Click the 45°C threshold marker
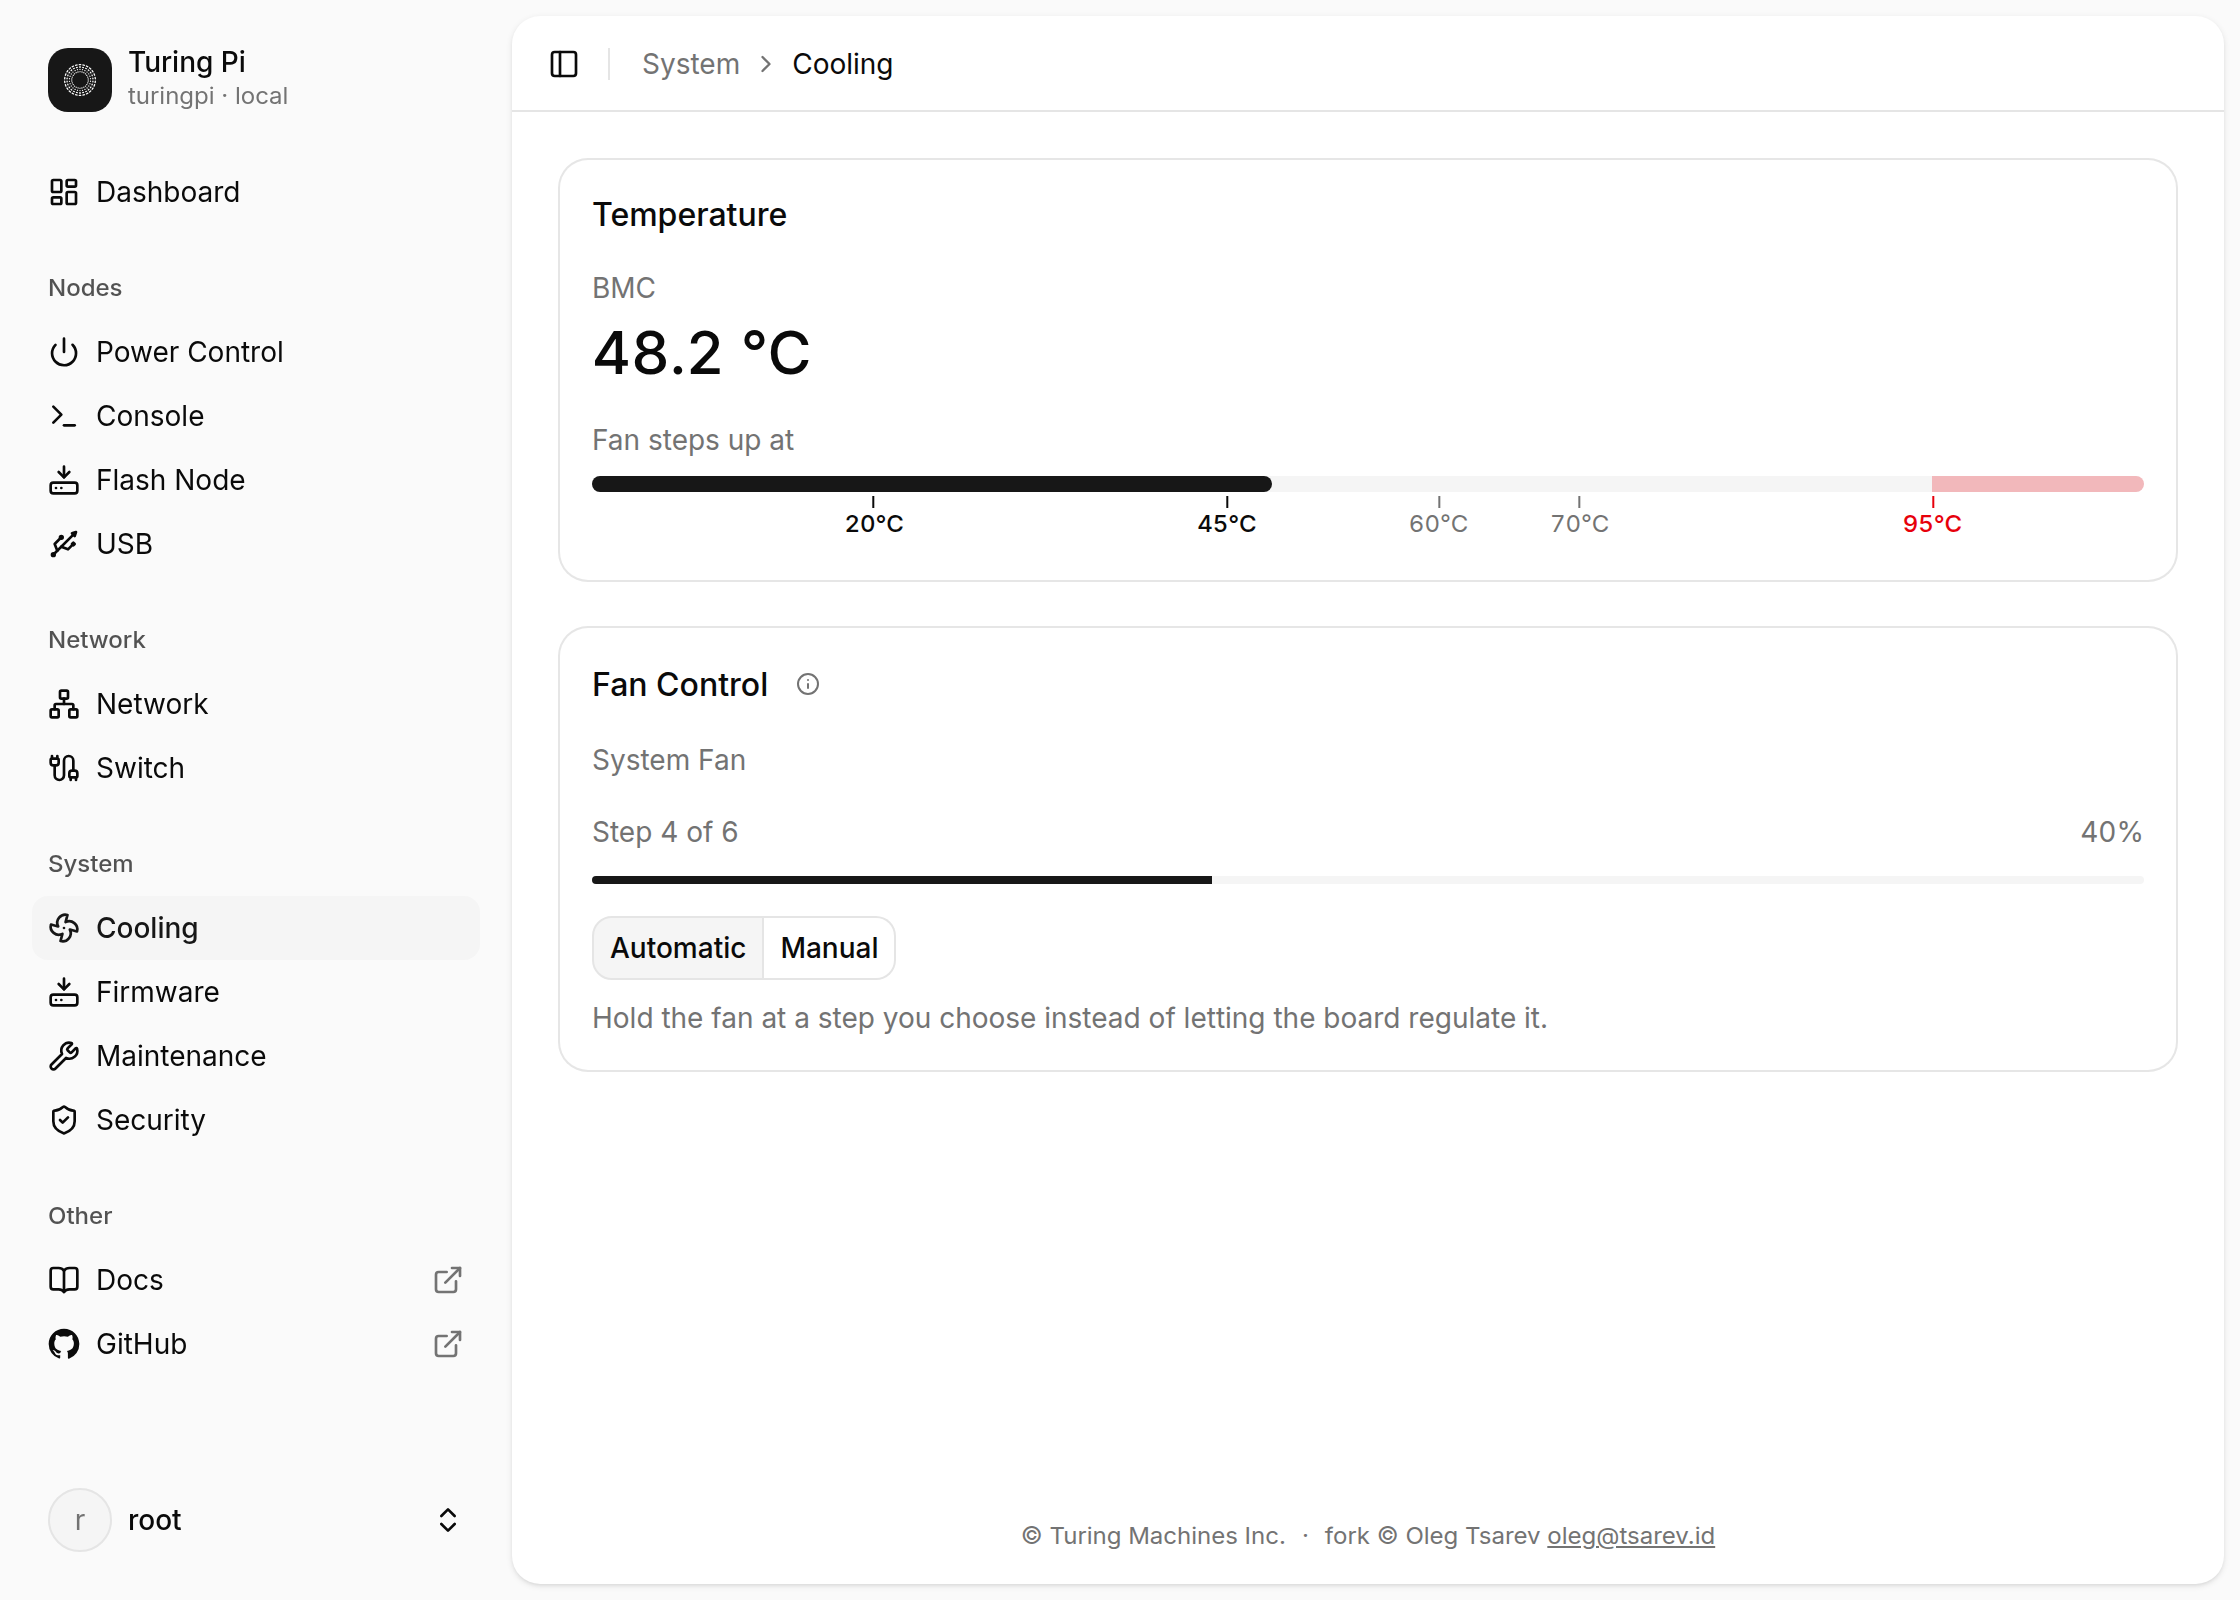The image size is (2240, 1600). click(x=1227, y=523)
